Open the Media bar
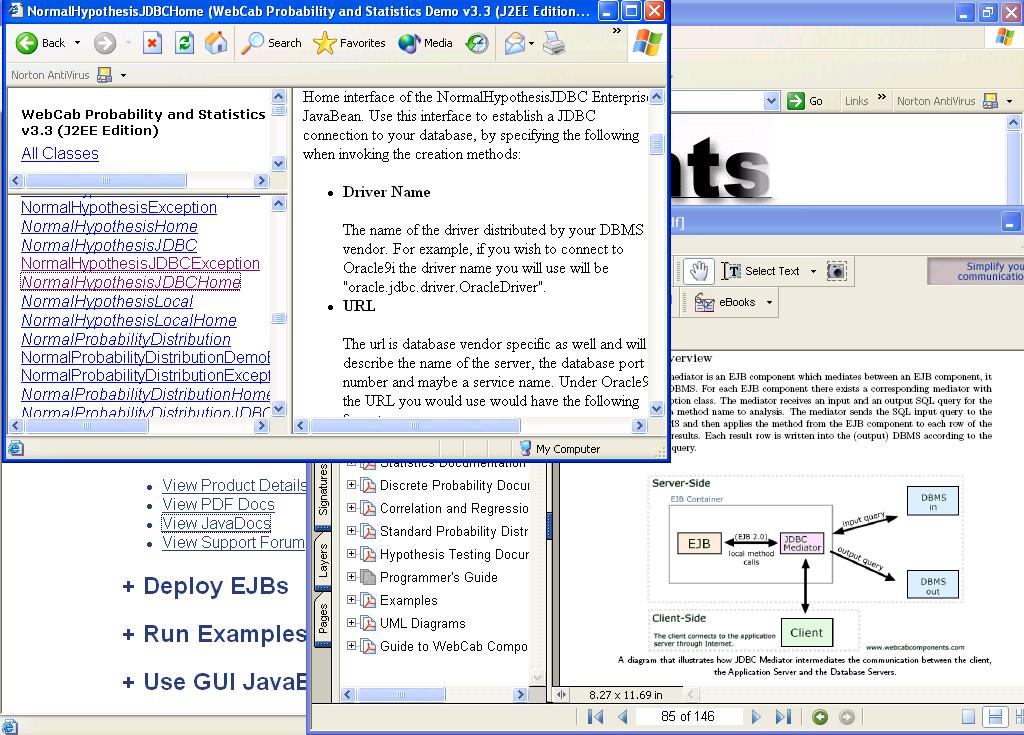The width and height of the screenshot is (1024, 735). tap(425, 43)
